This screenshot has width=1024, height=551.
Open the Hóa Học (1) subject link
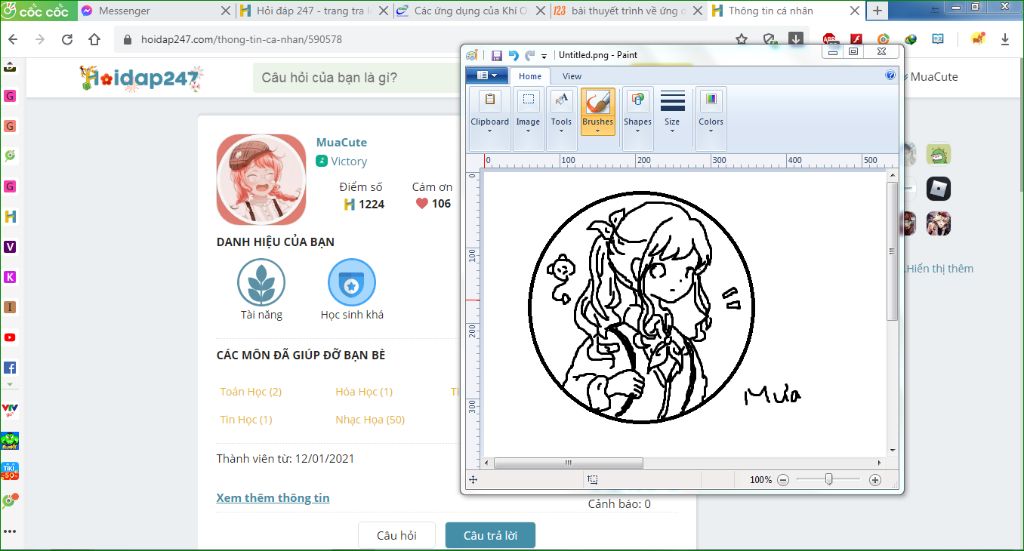[x=364, y=392]
